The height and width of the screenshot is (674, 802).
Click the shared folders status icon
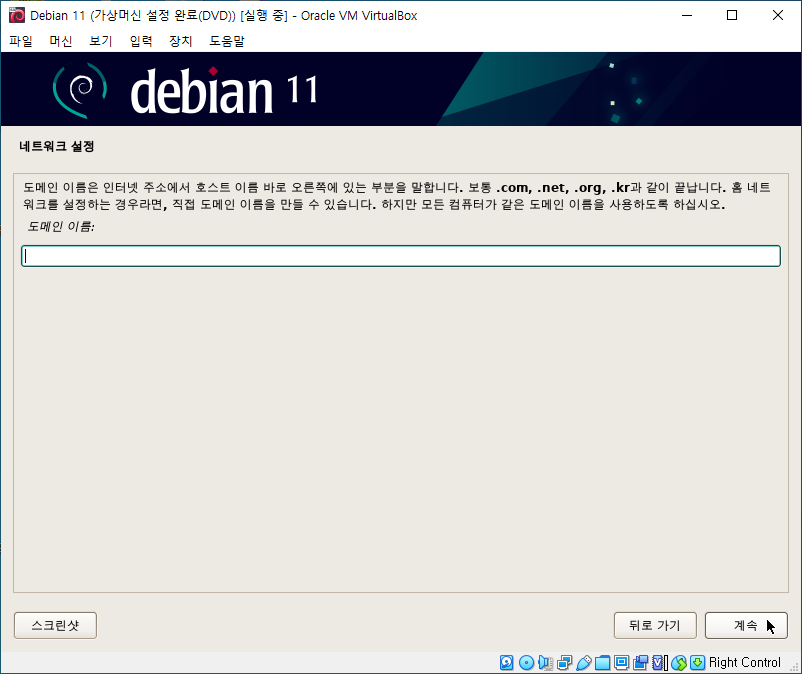click(x=603, y=662)
